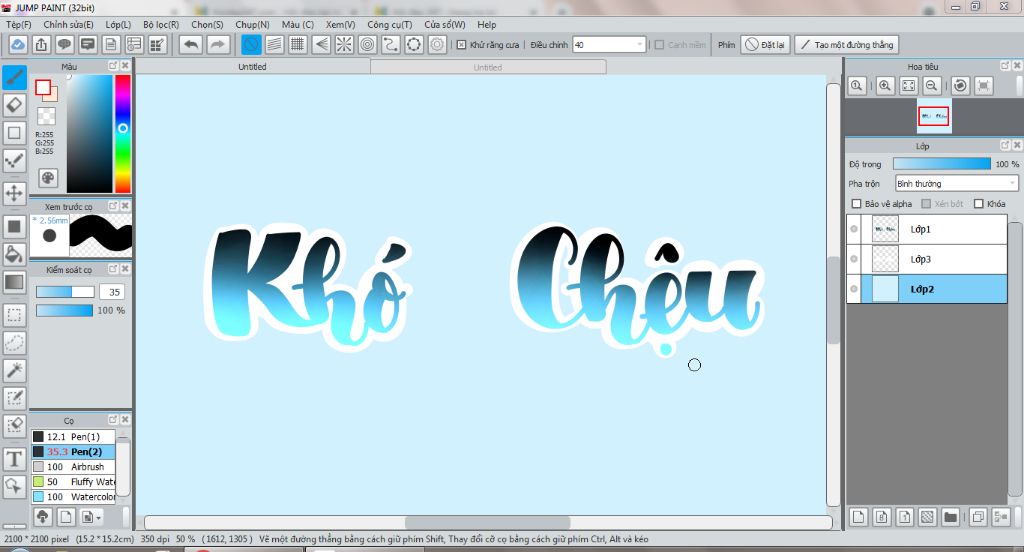
Task: Undock the Cọ brush panel
Action: 113,419
